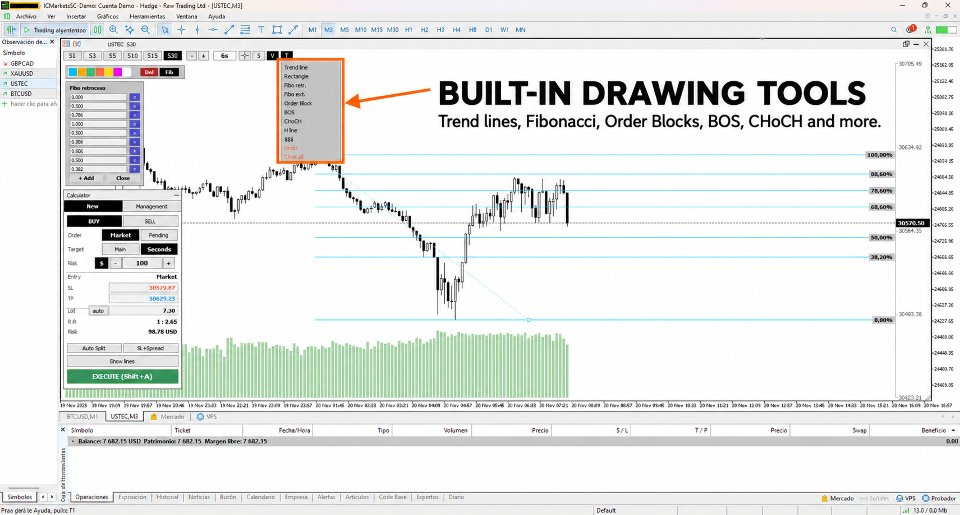
Task: Open the Gráficos menu
Action: point(108,17)
